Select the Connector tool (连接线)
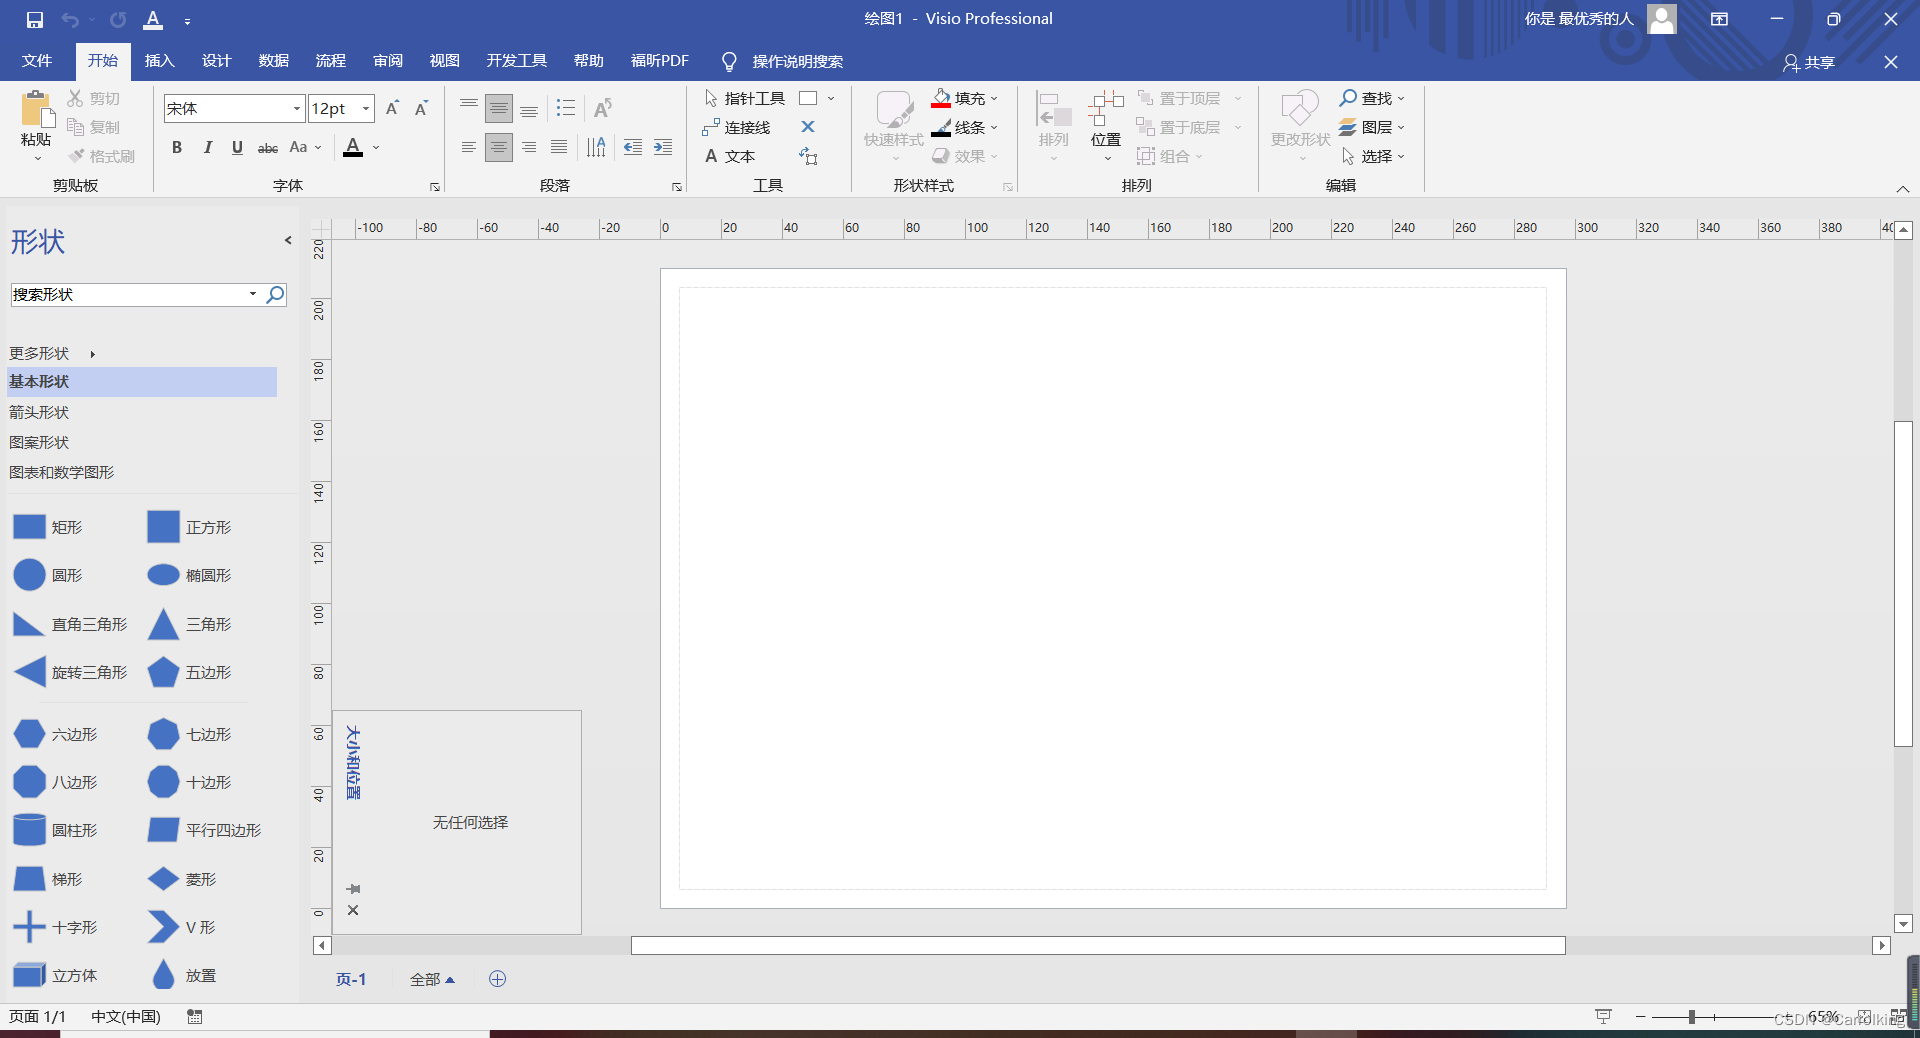The height and width of the screenshot is (1038, 1920). (x=737, y=127)
